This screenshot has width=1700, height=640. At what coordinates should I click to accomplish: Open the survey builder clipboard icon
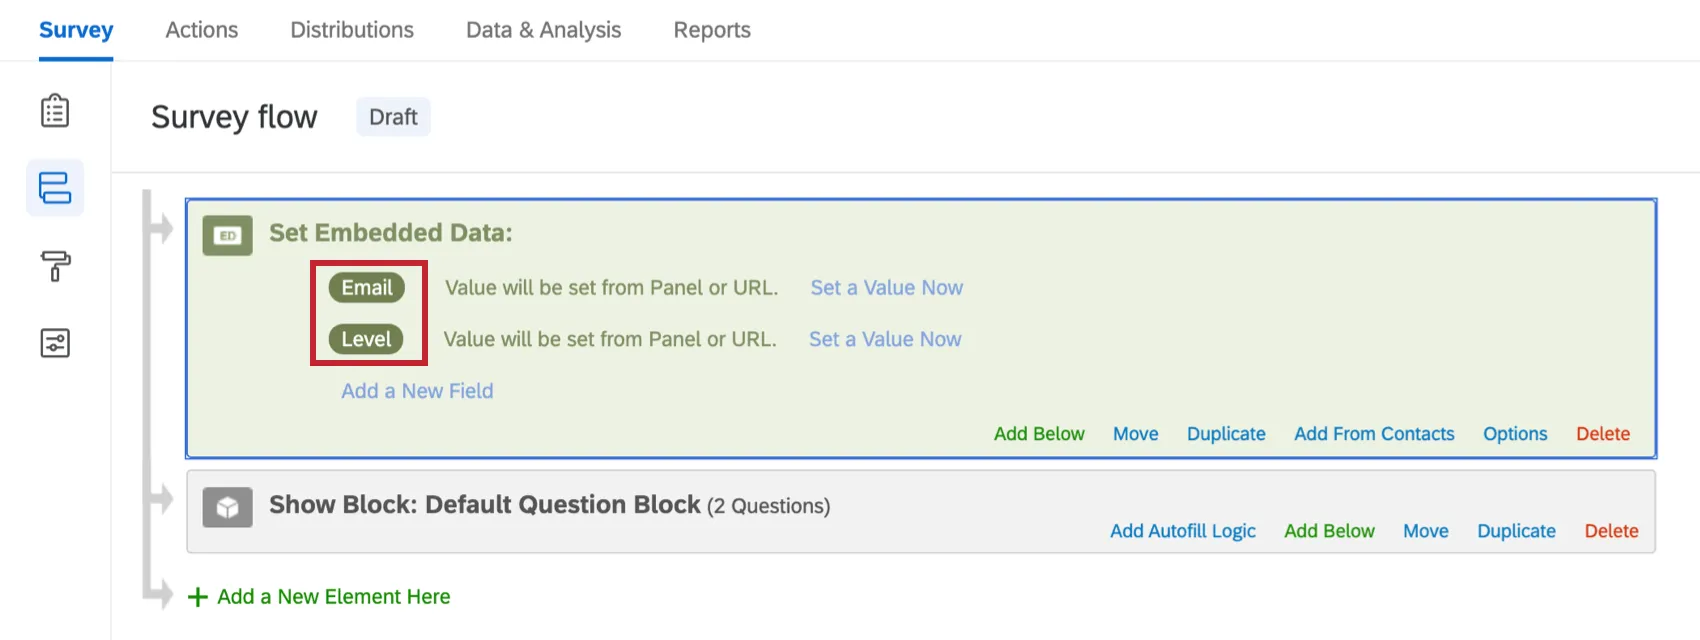click(55, 111)
